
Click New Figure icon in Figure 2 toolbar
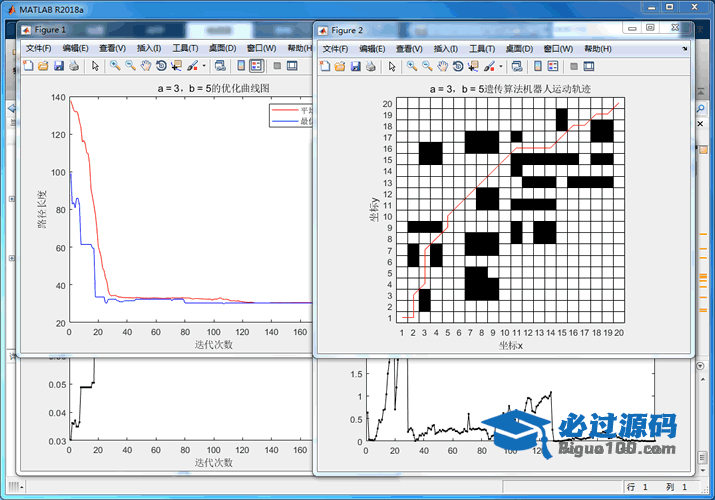(325, 67)
